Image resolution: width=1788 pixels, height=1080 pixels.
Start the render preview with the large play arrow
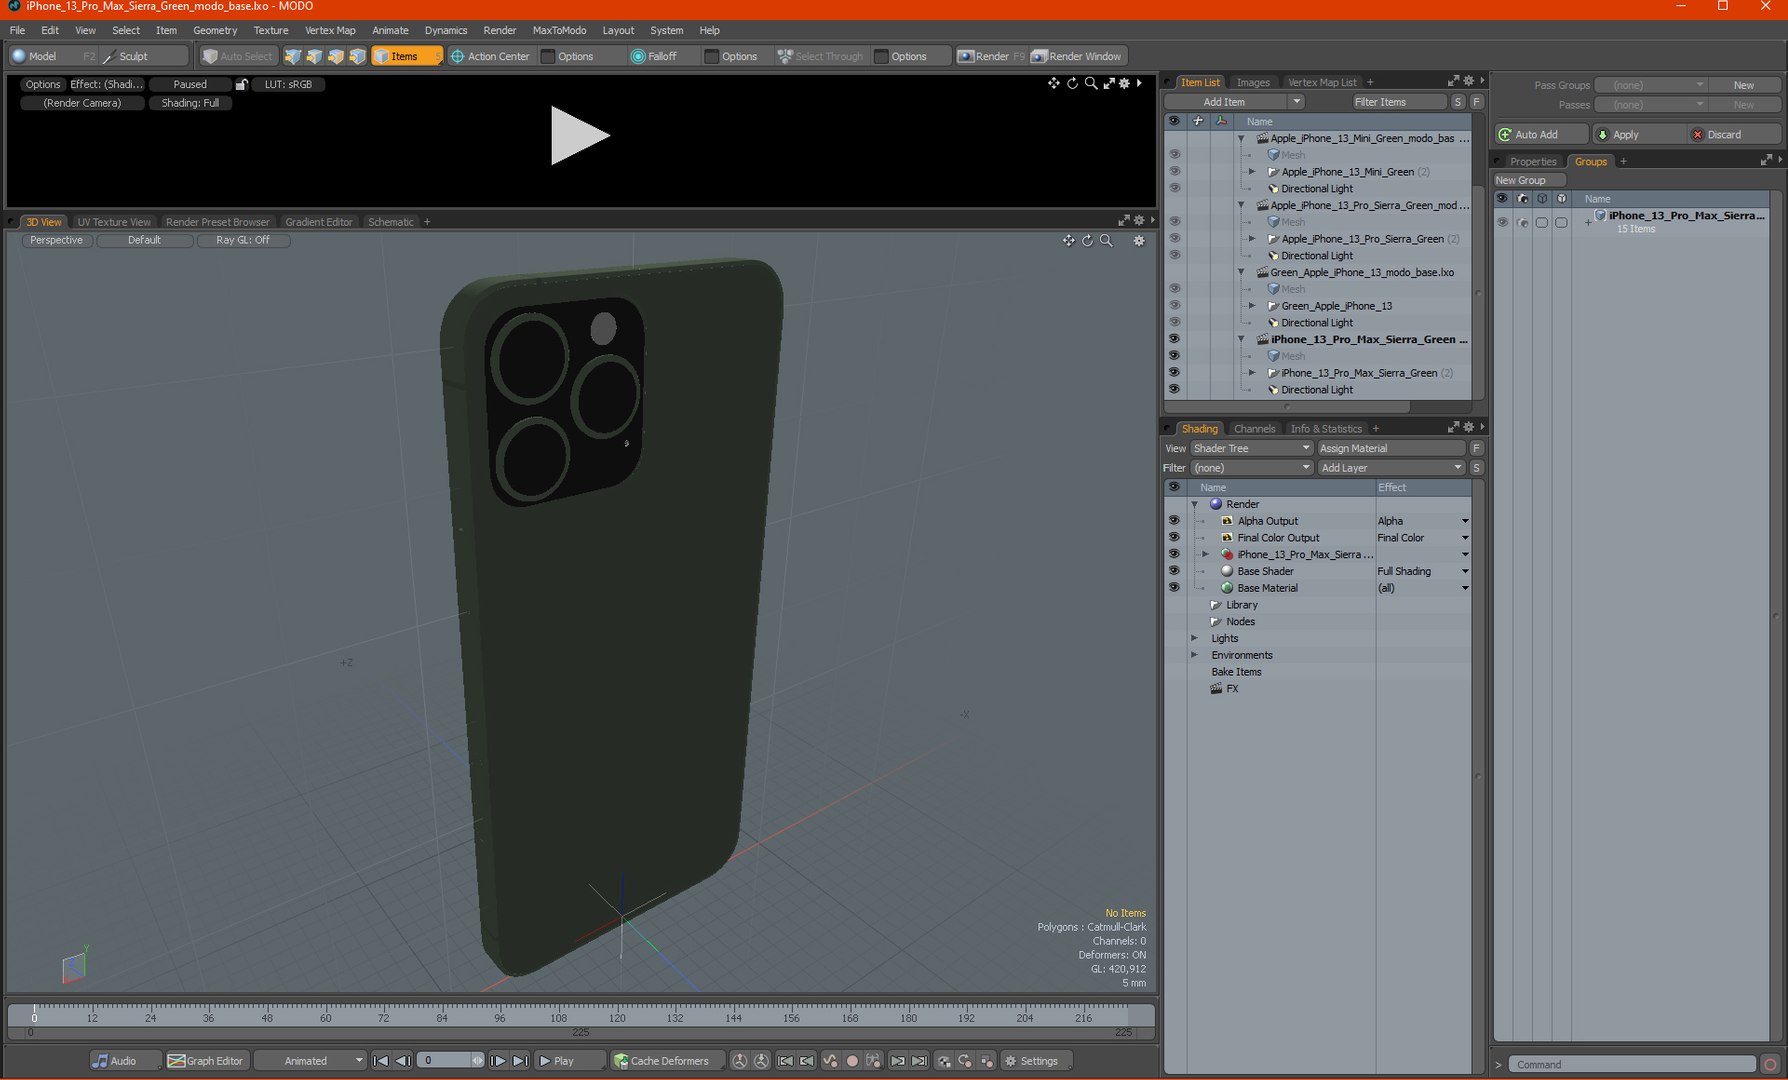(x=580, y=135)
